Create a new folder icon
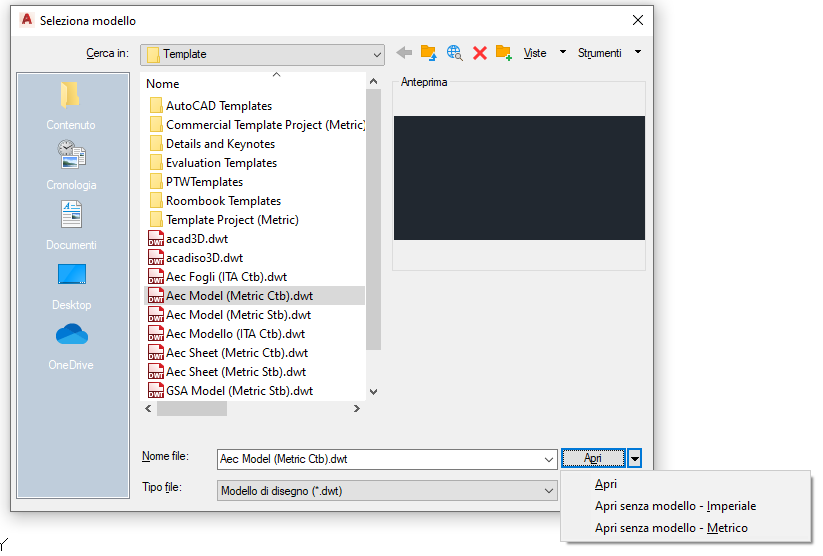Screen dimensions: 823x556 click(x=503, y=53)
